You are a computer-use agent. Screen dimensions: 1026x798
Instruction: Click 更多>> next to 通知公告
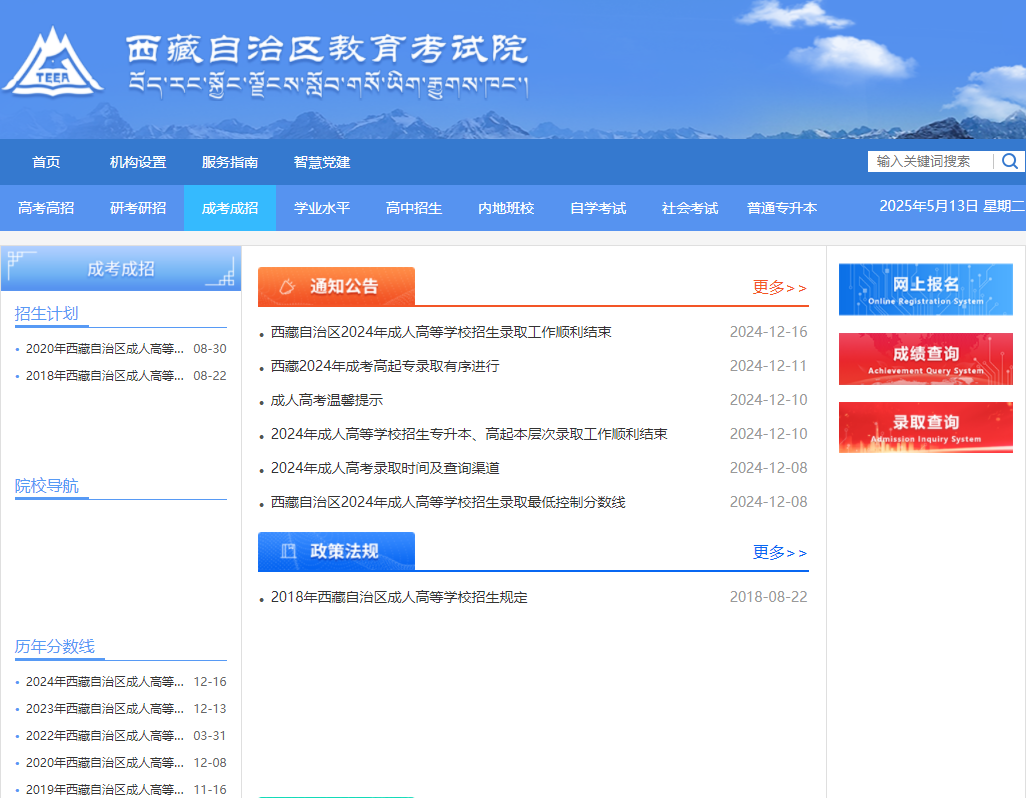pos(779,287)
